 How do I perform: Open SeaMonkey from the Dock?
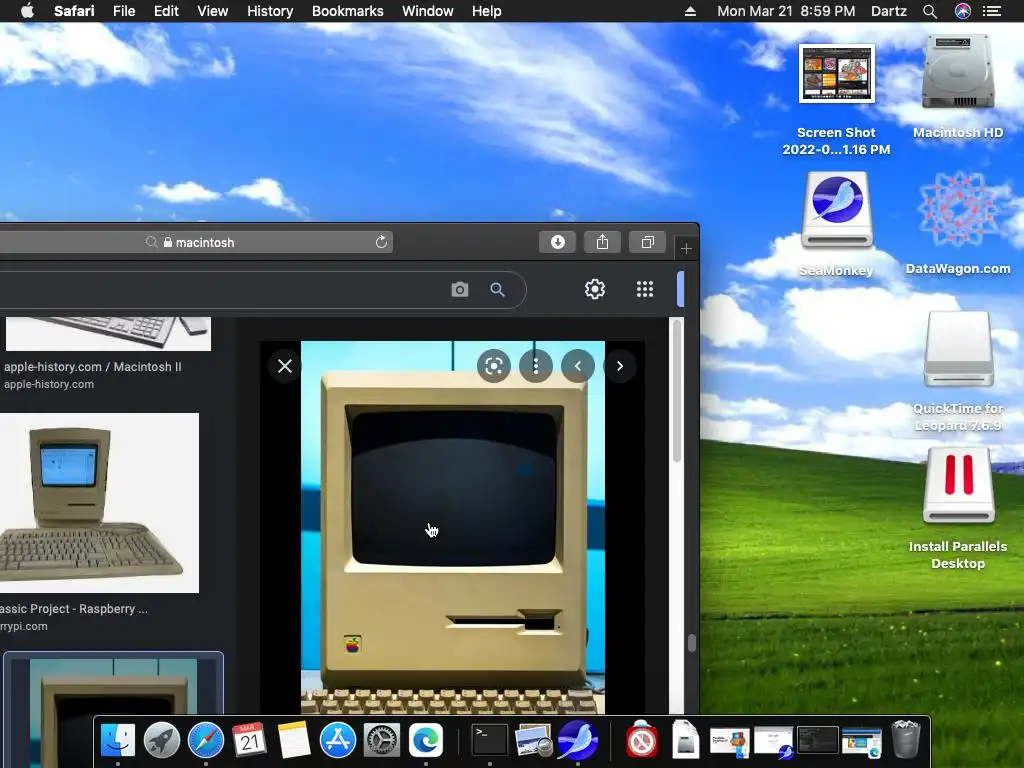pyautogui.click(x=577, y=741)
